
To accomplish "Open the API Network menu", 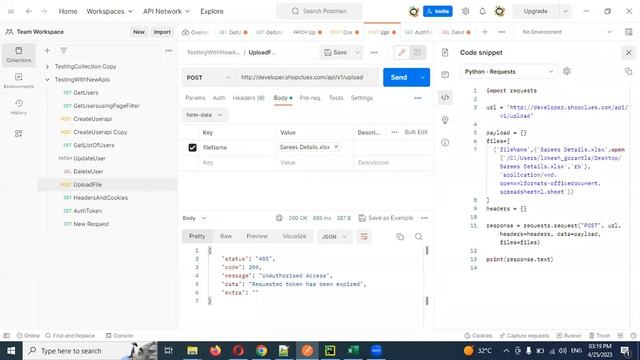I will pyautogui.click(x=166, y=11).
